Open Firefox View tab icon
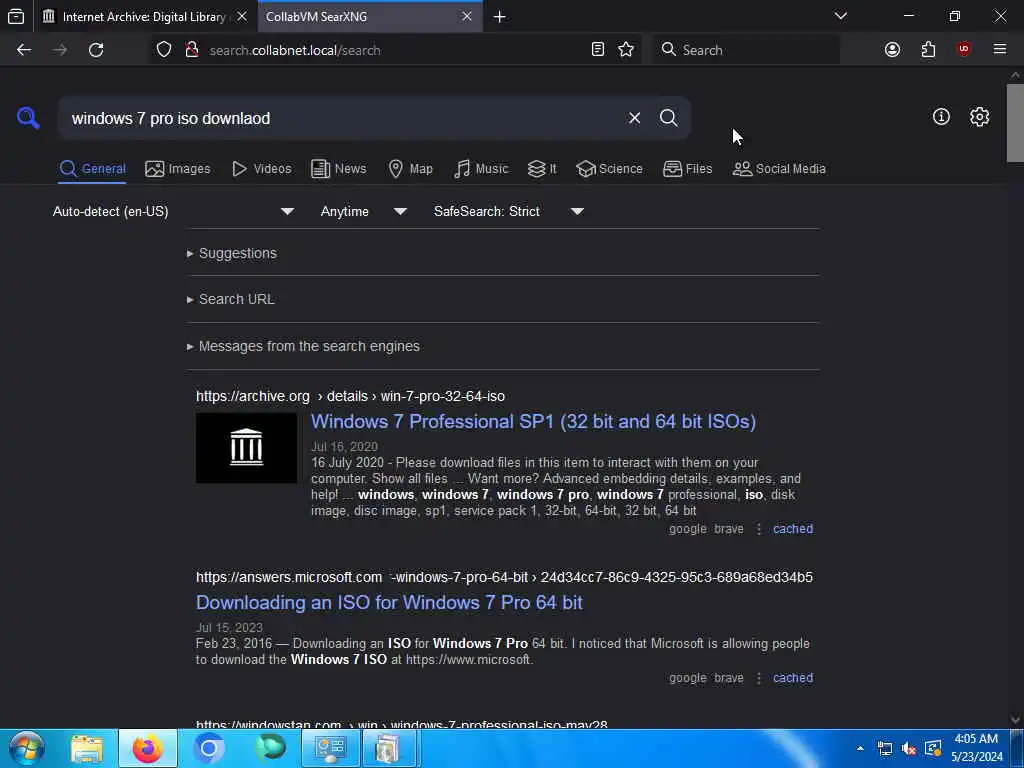This screenshot has height=768, width=1024. [16, 17]
